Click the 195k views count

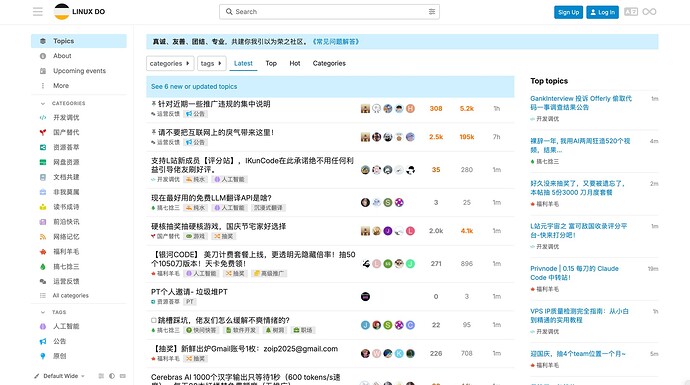[467, 137]
